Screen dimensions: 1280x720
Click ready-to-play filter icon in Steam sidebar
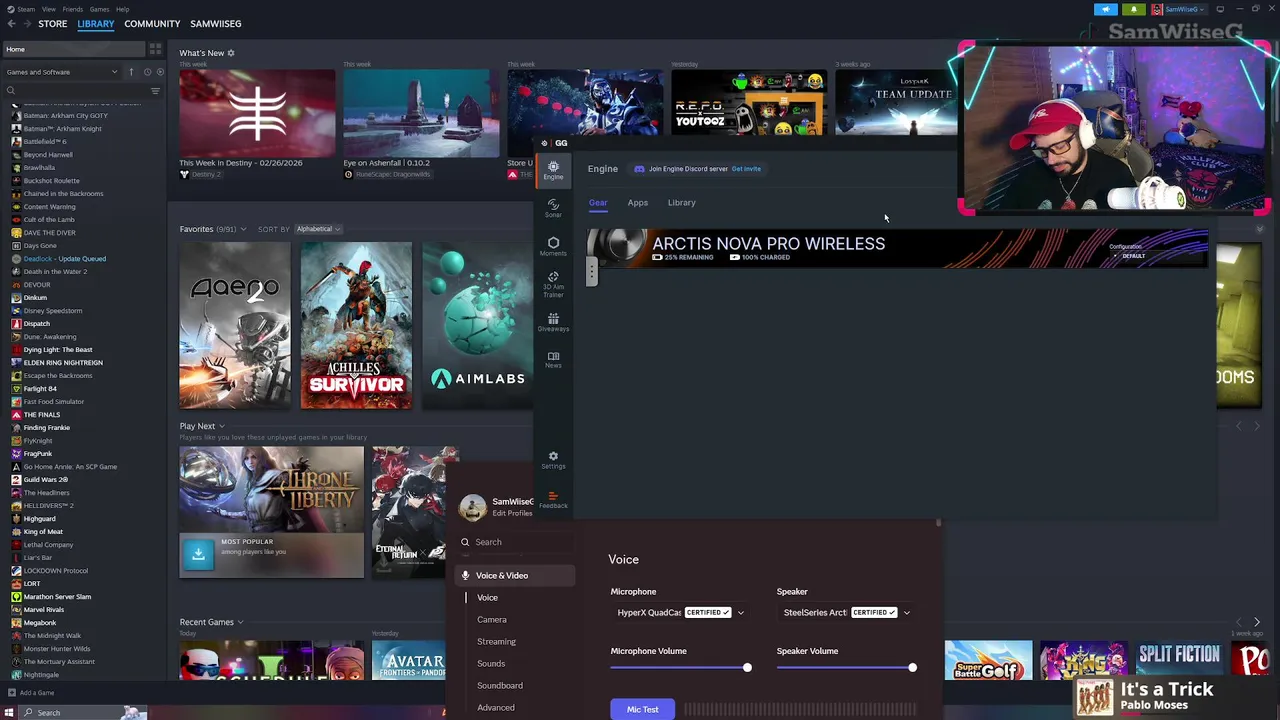click(160, 72)
